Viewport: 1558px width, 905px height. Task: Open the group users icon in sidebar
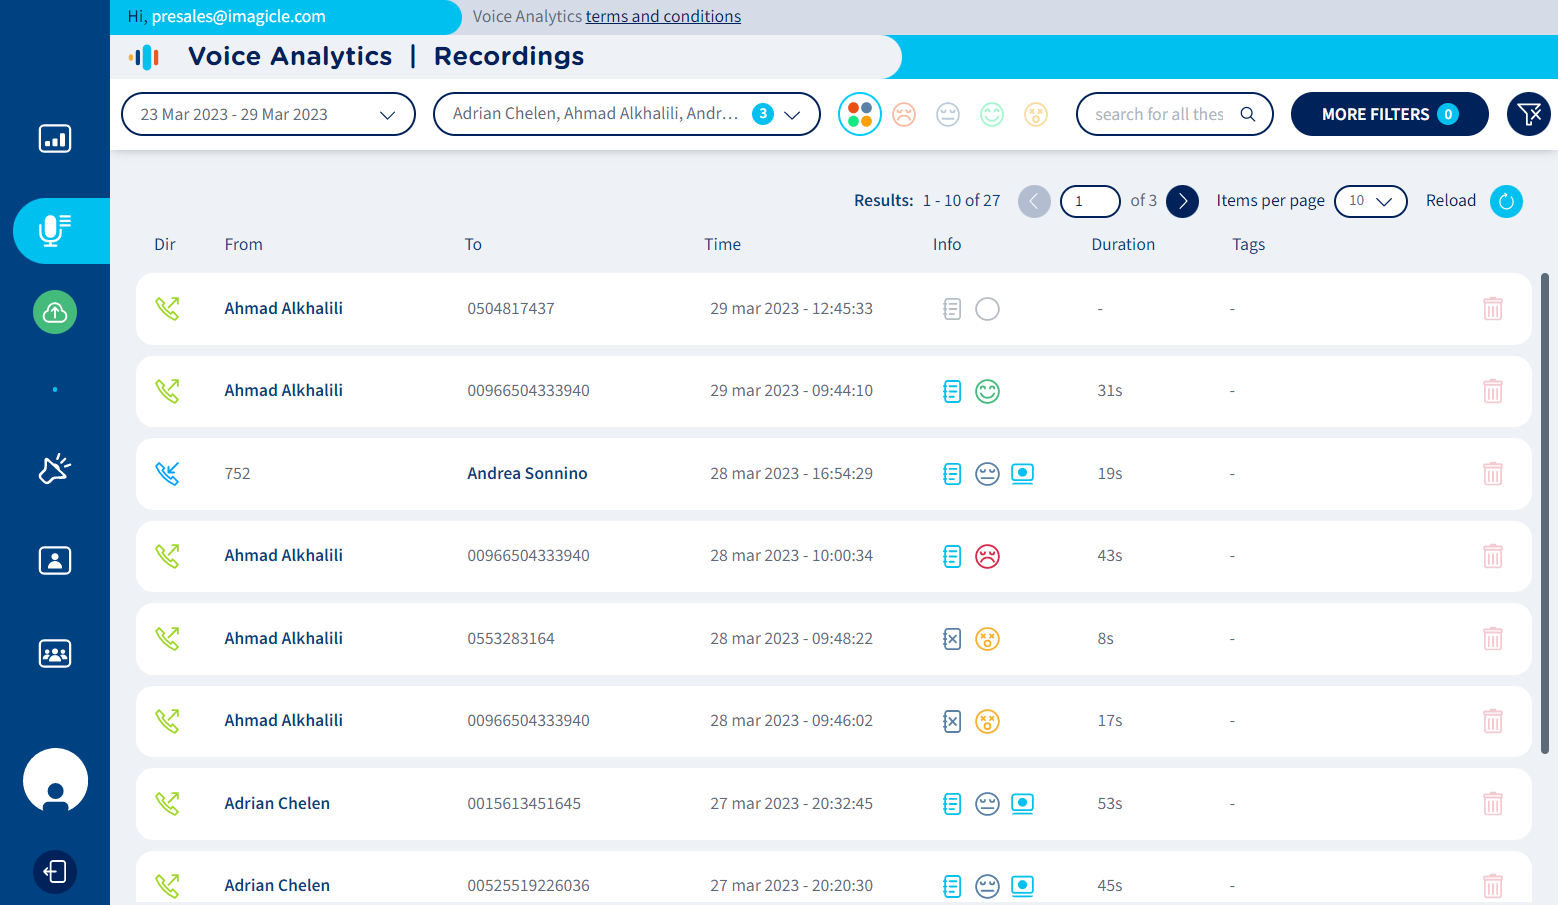[55, 654]
